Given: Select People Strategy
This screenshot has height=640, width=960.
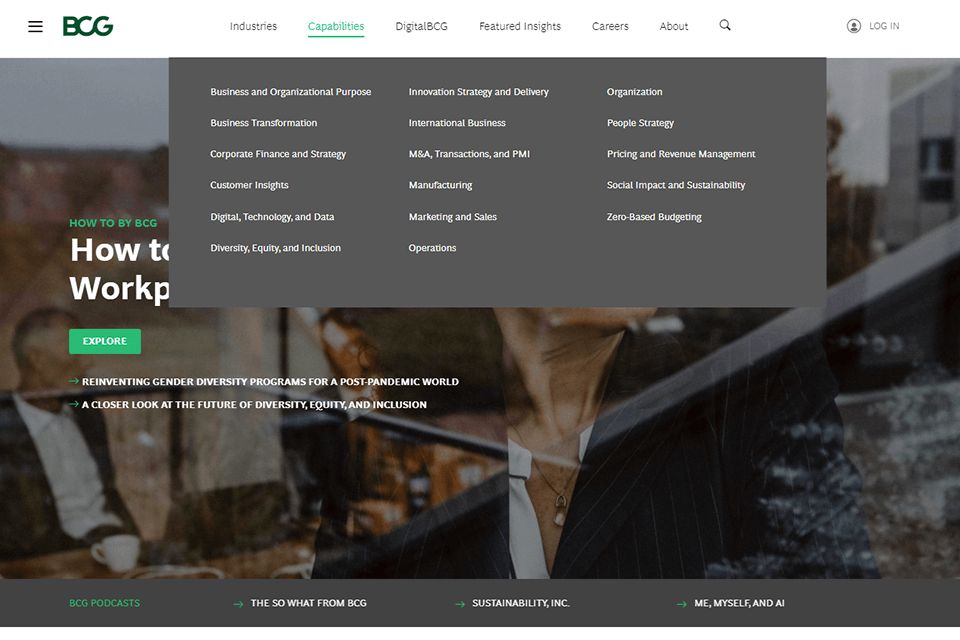Looking at the screenshot, I should tap(640, 123).
